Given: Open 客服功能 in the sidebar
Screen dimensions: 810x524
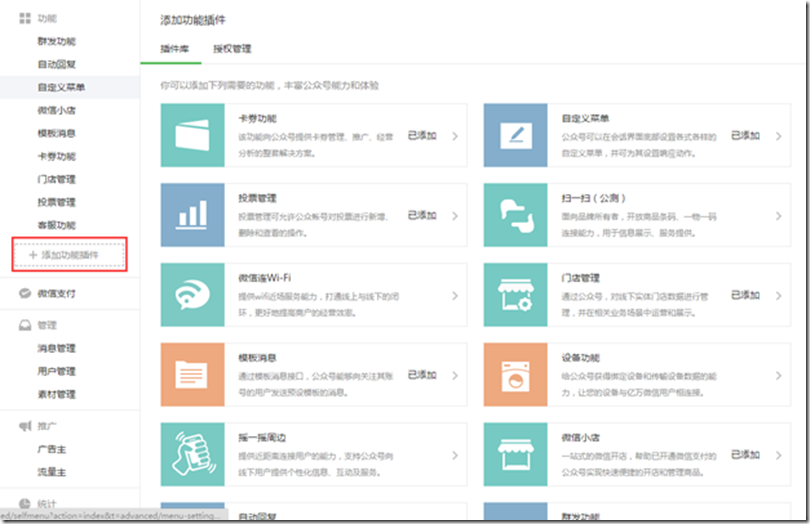Looking at the screenshot, I should [x=56, y=225].
